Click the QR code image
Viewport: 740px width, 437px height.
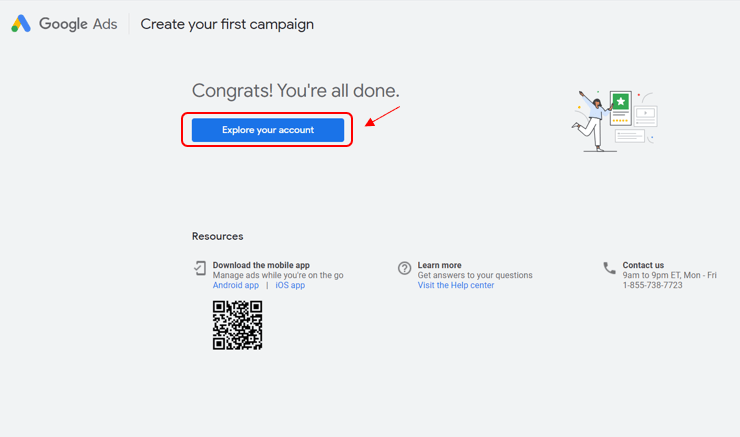[x=237, y=325]
